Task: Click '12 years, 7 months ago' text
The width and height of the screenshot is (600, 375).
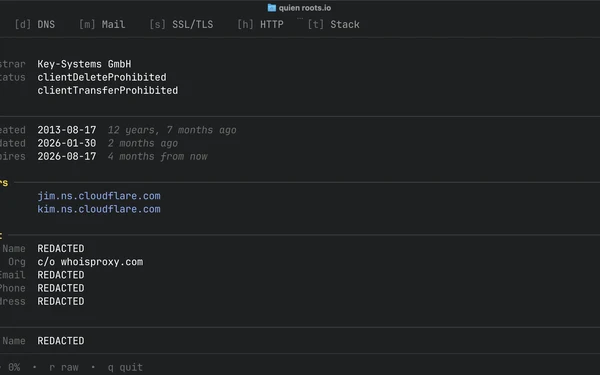Action: click(x=172, y=130)
